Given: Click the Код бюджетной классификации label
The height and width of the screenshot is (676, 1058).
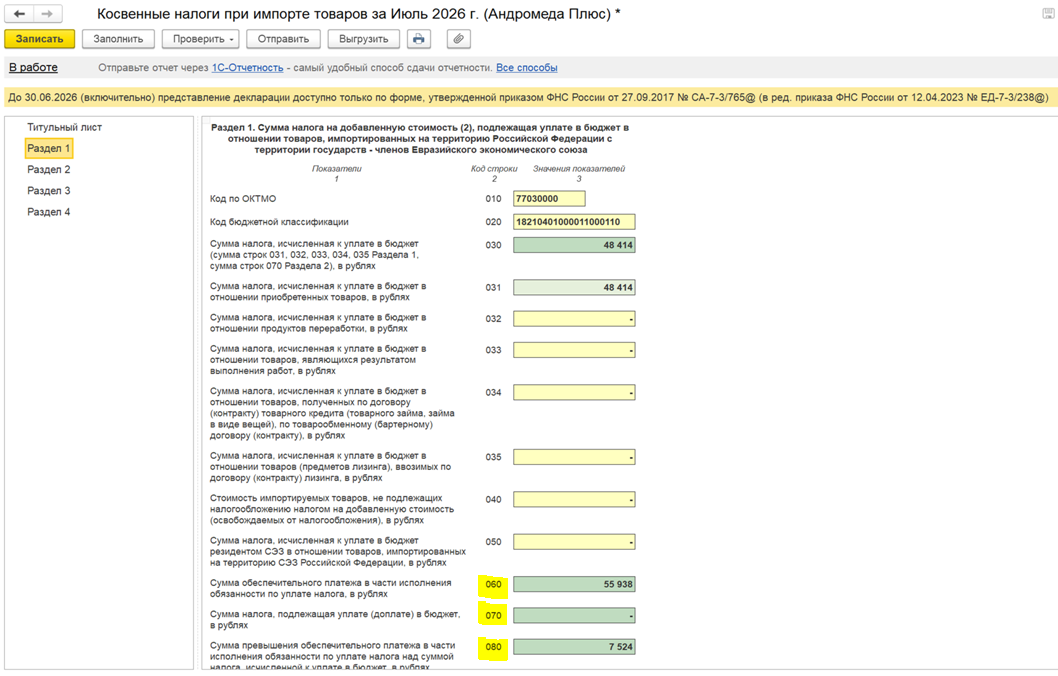Looking at the screenshot, I should coord(279,222).
